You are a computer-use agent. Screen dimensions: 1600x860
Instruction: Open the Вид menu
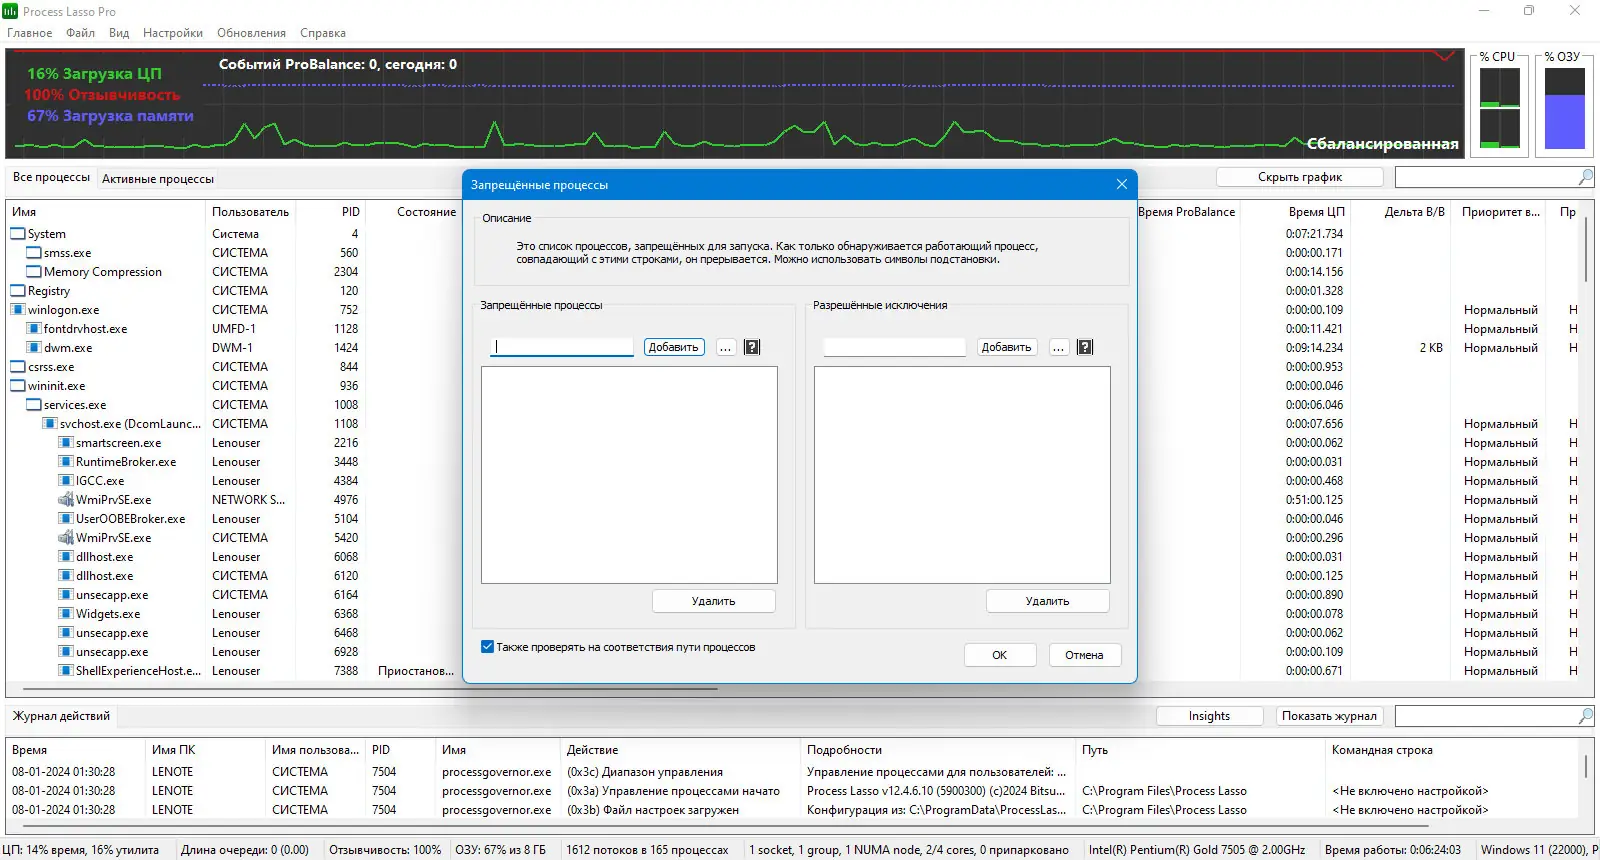119,33
